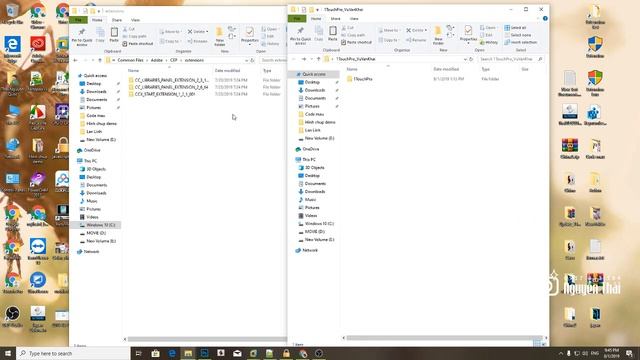Refresh the TTouchPro window address bar
640x360 pixels.
coord(471,59)
